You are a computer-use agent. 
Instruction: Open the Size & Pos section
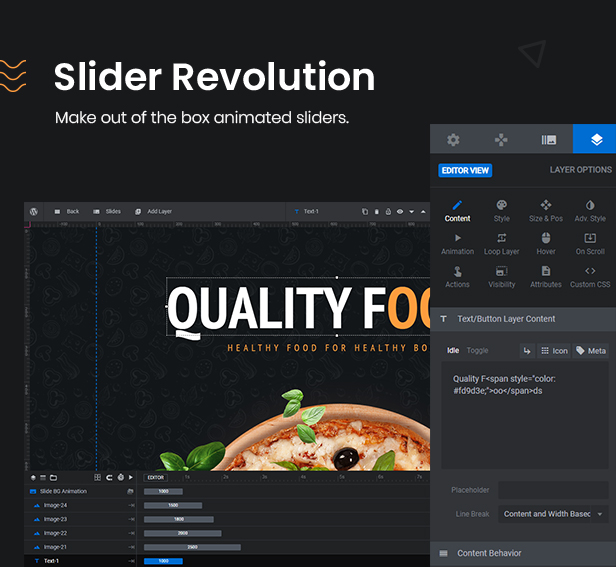pos(546,211)
